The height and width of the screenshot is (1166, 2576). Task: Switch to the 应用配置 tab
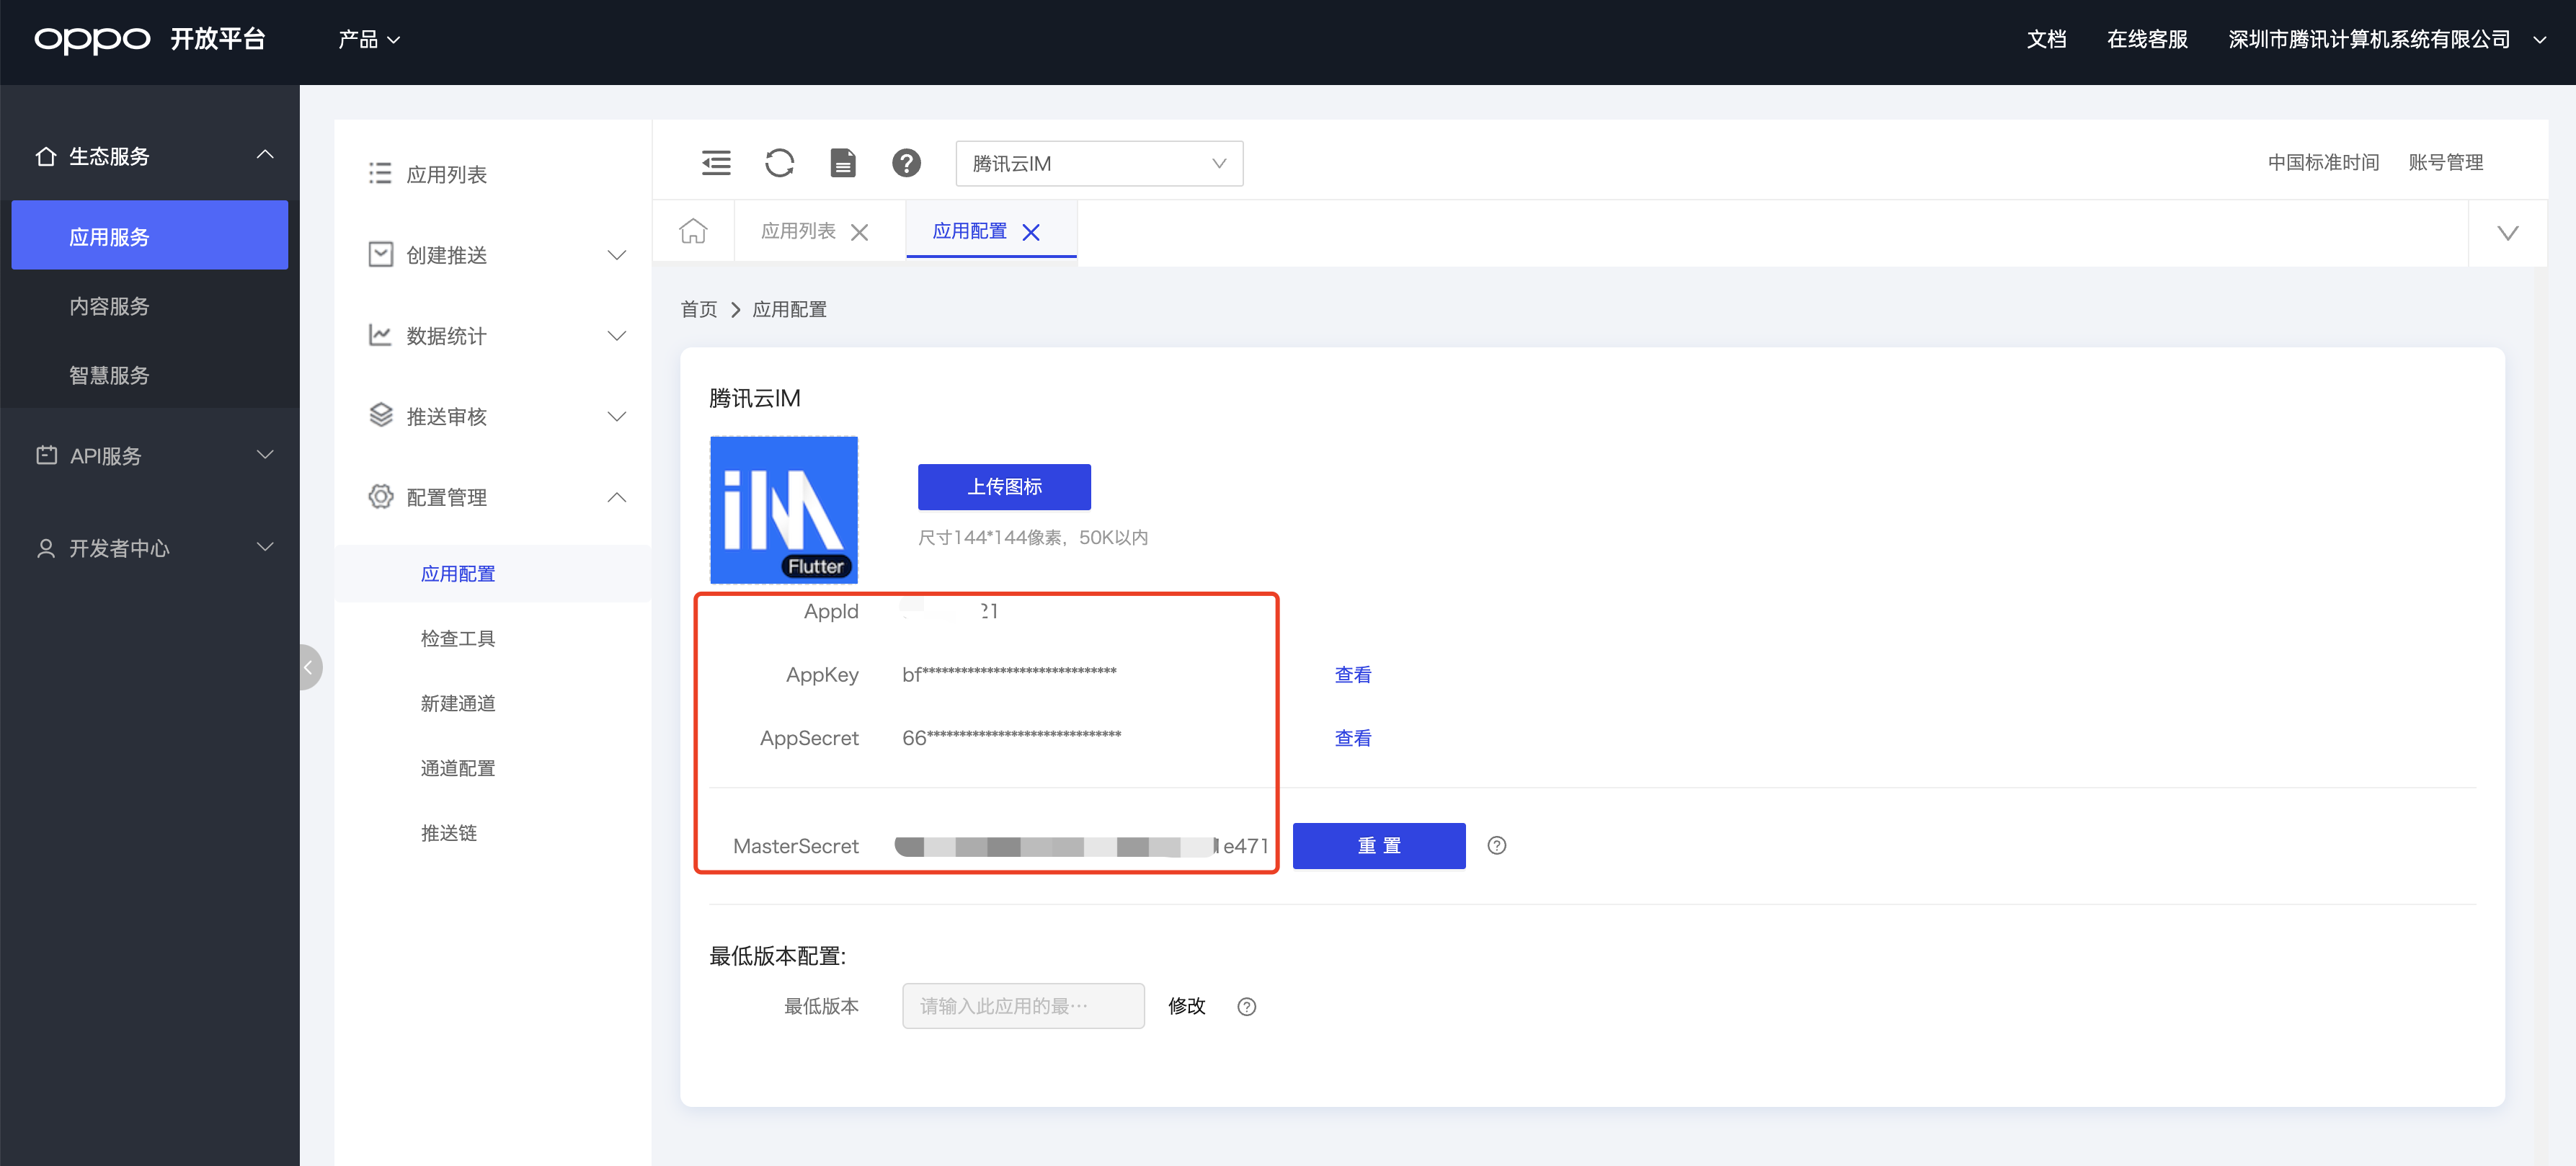pos(969,231)
